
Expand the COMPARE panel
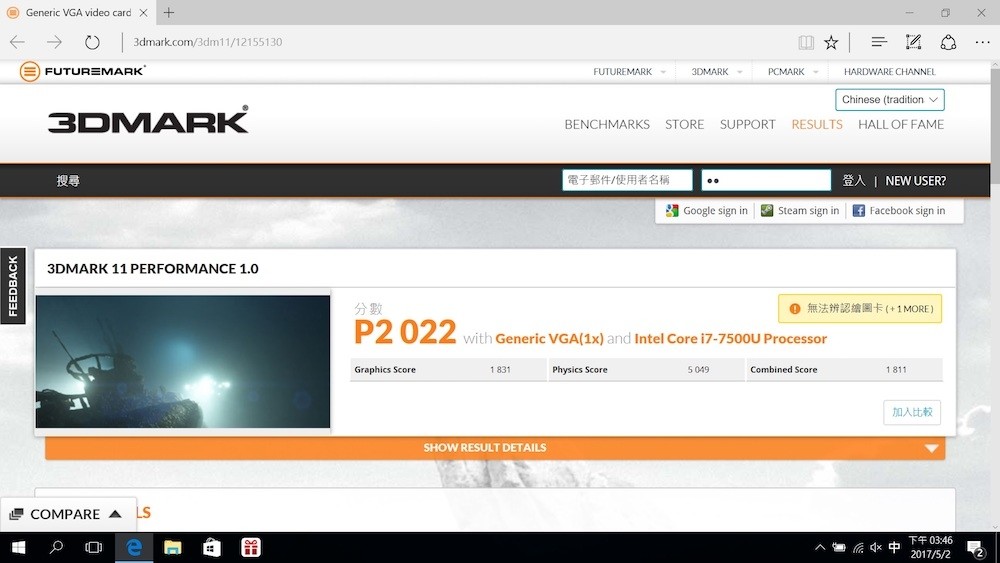tap(66, 514)
